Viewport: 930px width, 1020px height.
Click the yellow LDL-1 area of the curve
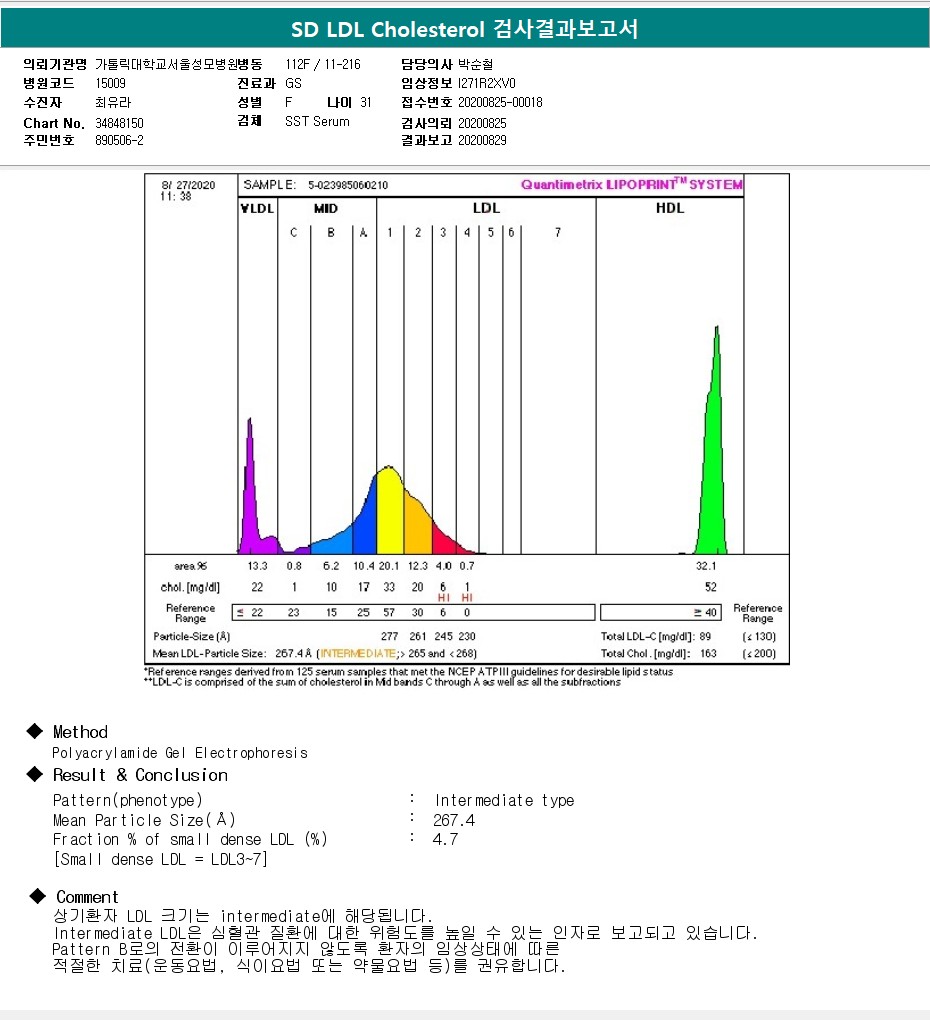click(390, 511)
